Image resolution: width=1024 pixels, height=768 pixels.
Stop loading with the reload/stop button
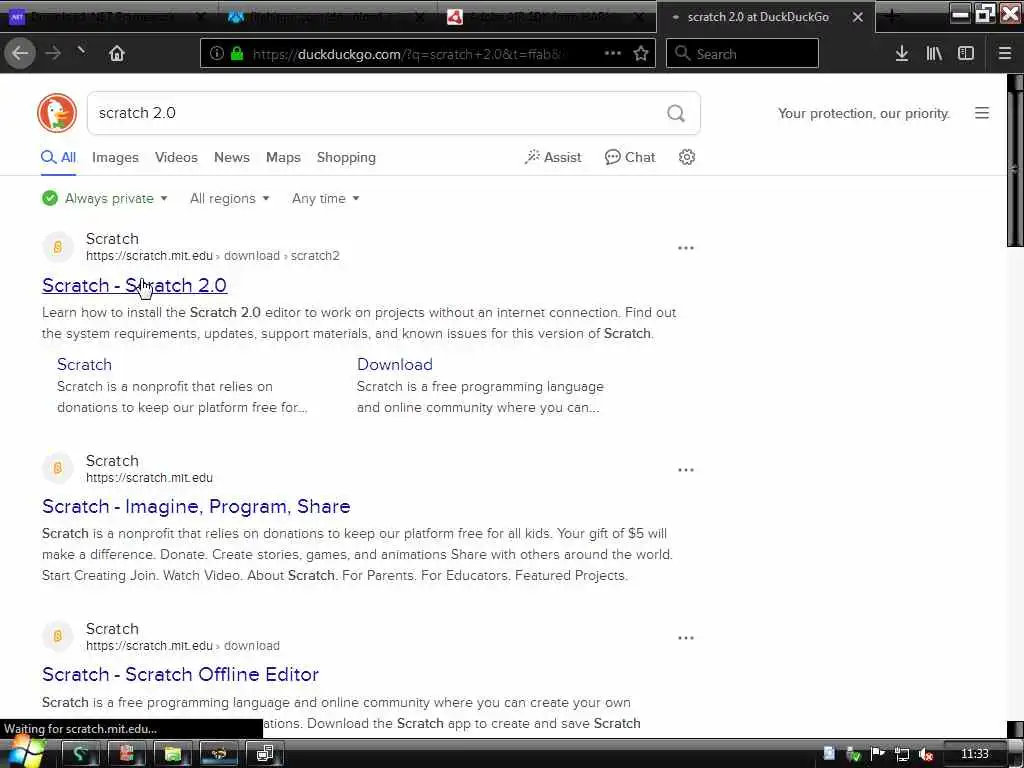(x=81, y=51)
